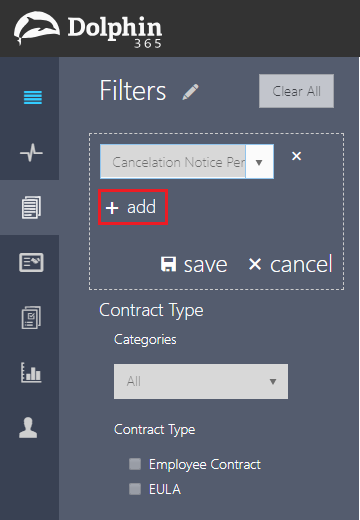Open the hamburger menu in the sidebar
The height and width of the screenshot is (520, 360).
tap(33, 97)
